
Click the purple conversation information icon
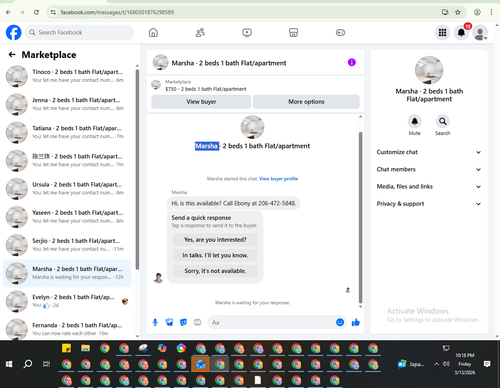click(352, 62)
